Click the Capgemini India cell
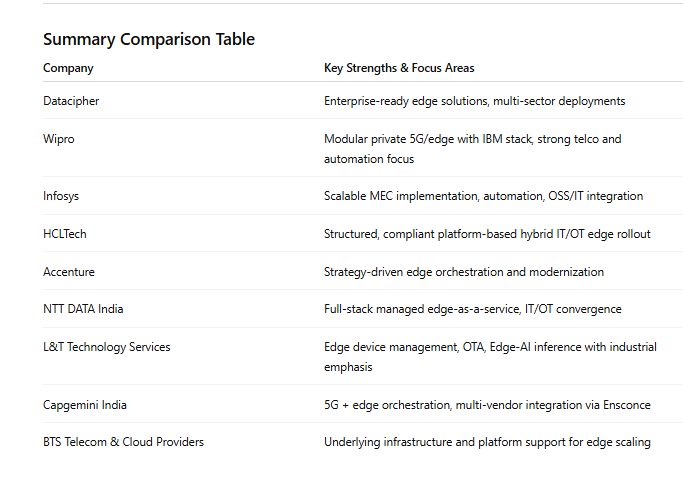This screenshot has width=683, height=493. [x=85, y=405]
